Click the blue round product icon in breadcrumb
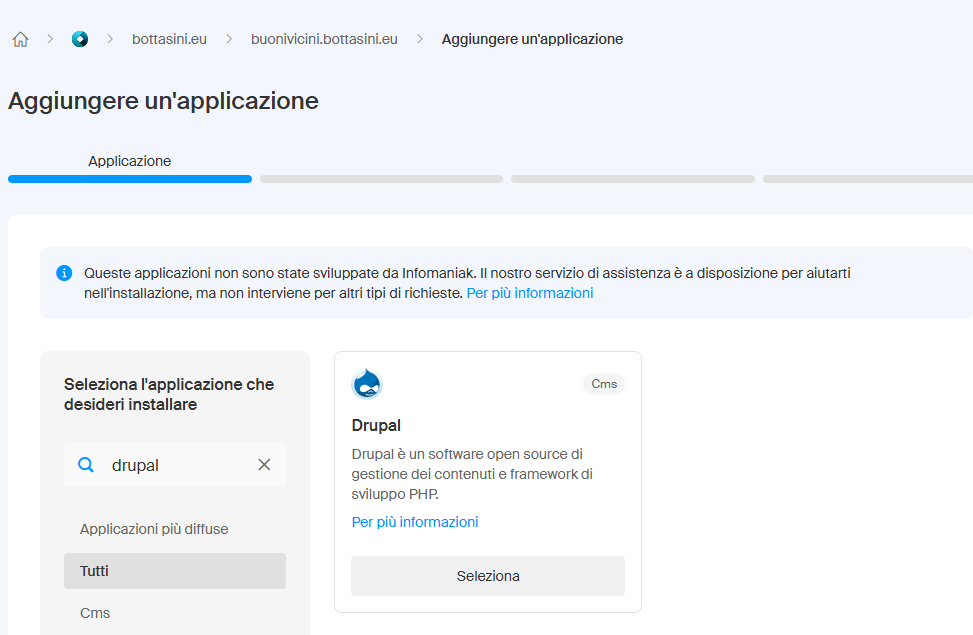973x635 pixels. pyautogui.click(x=80, y=40)
